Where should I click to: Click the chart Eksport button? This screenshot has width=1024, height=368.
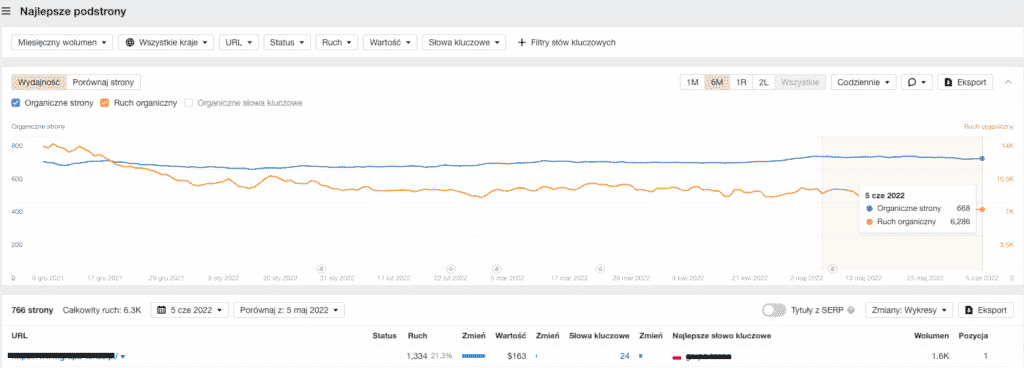pyautogui.click(x=965, y=82)
